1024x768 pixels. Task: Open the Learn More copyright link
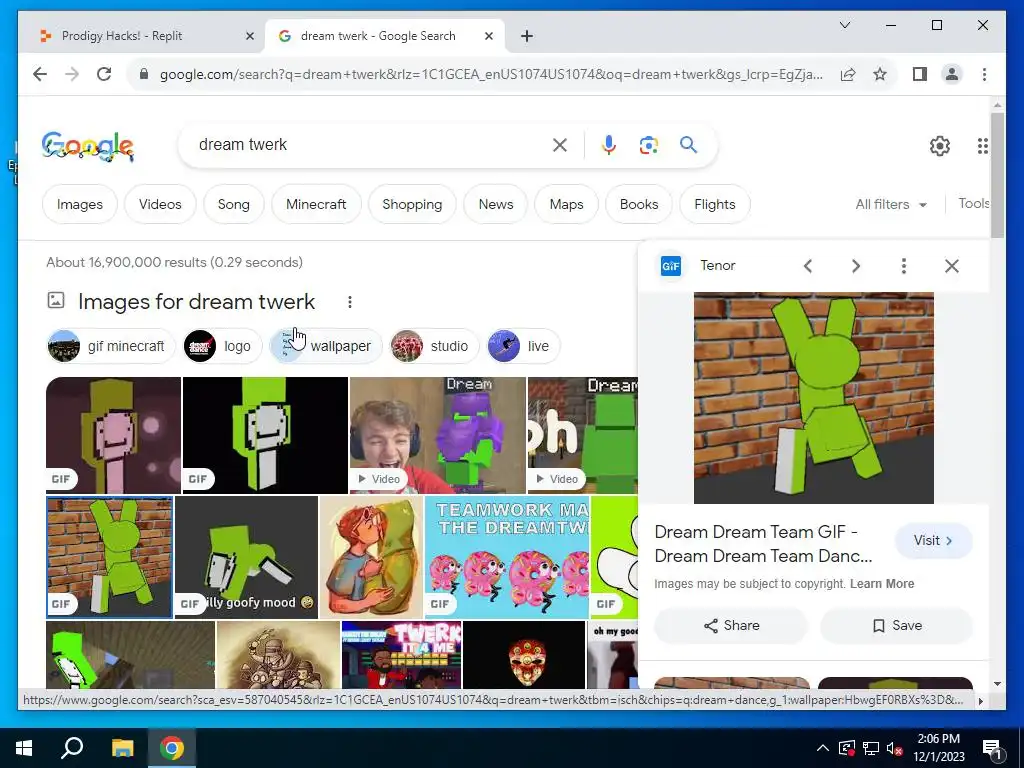coord(882,584)
